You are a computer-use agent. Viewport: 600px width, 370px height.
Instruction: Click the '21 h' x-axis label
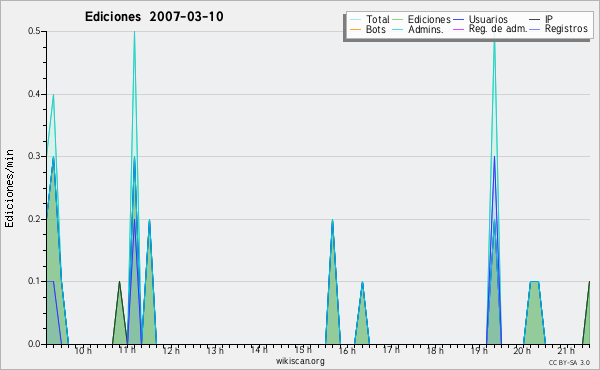tap(566, 350)
